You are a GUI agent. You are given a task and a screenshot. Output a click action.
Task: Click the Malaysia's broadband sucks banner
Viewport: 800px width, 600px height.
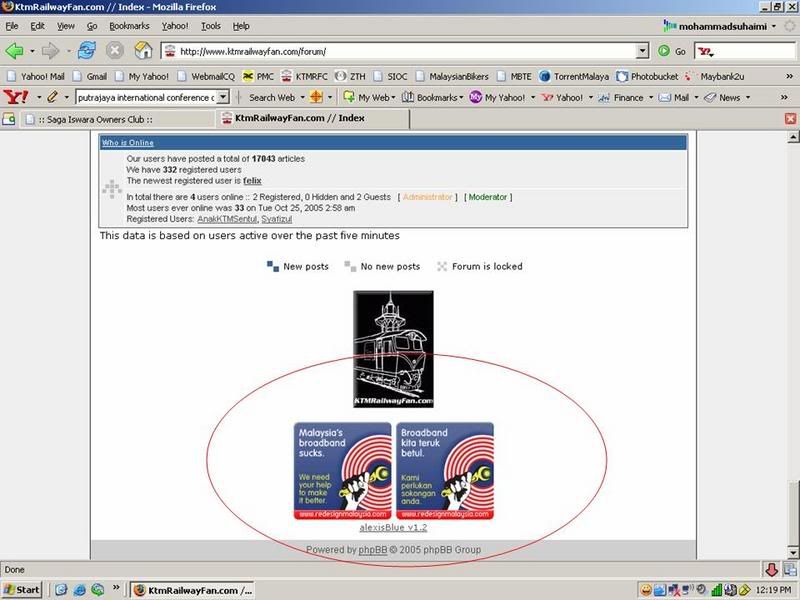342,471
